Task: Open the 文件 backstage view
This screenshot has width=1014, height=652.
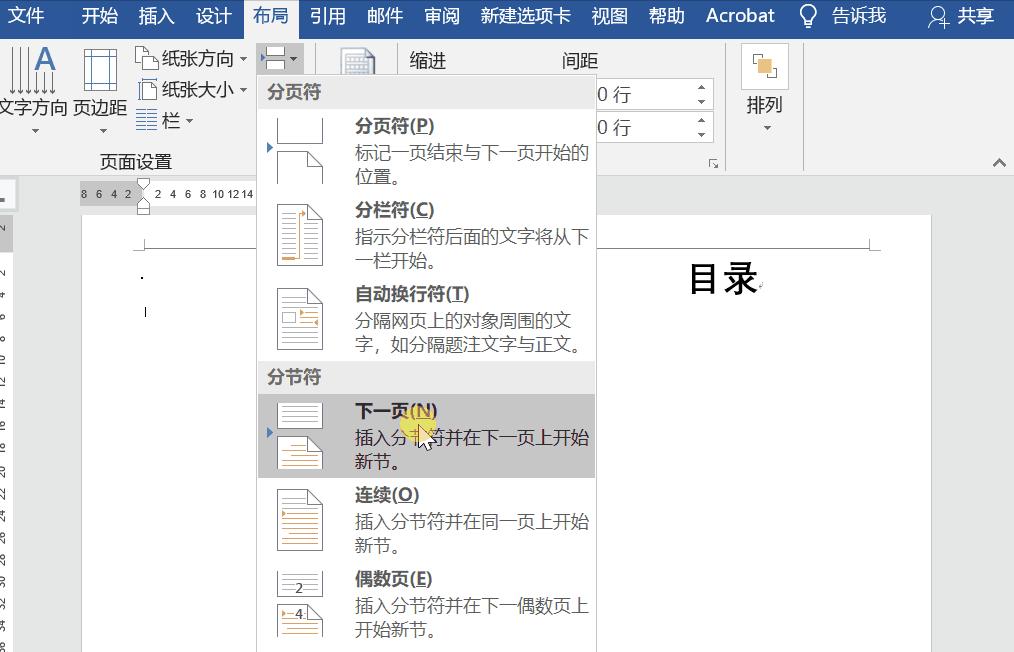Action: click(27, 15)
